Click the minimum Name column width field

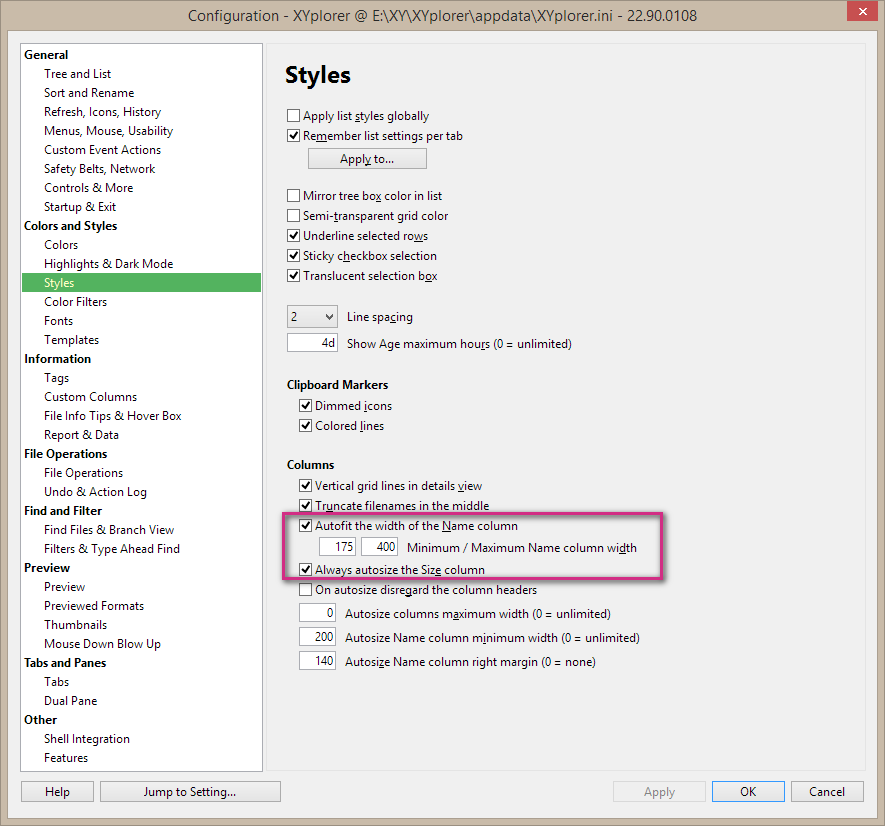point(338,547)
